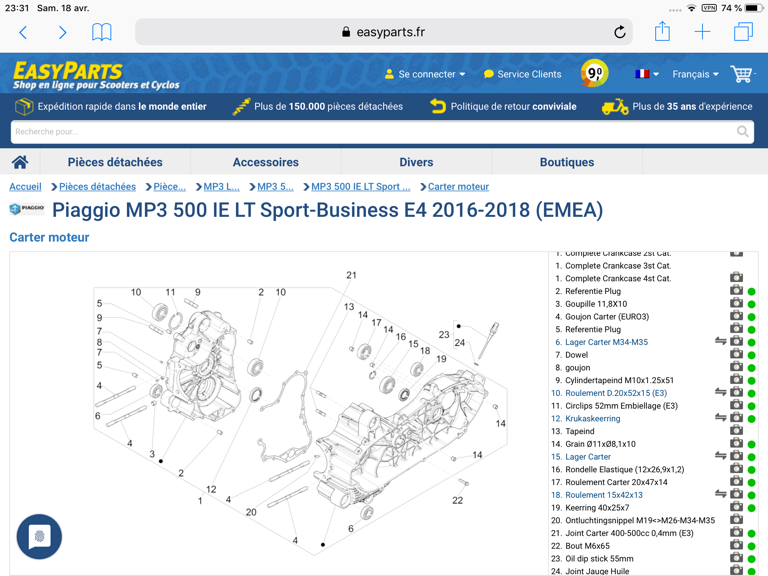The width and height of the screenshot is (768, 576).
Task: Click the engine crankcase exploded diagram
Action: click(x=300, y=414)
